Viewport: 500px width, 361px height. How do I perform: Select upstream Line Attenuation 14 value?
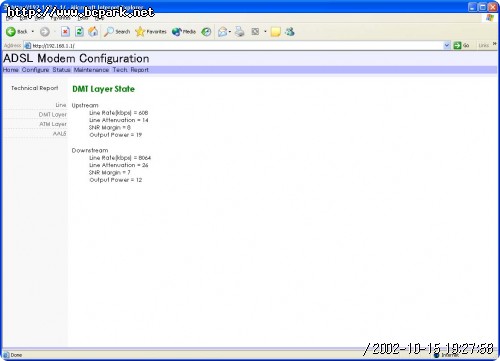[x=145, y=120]
